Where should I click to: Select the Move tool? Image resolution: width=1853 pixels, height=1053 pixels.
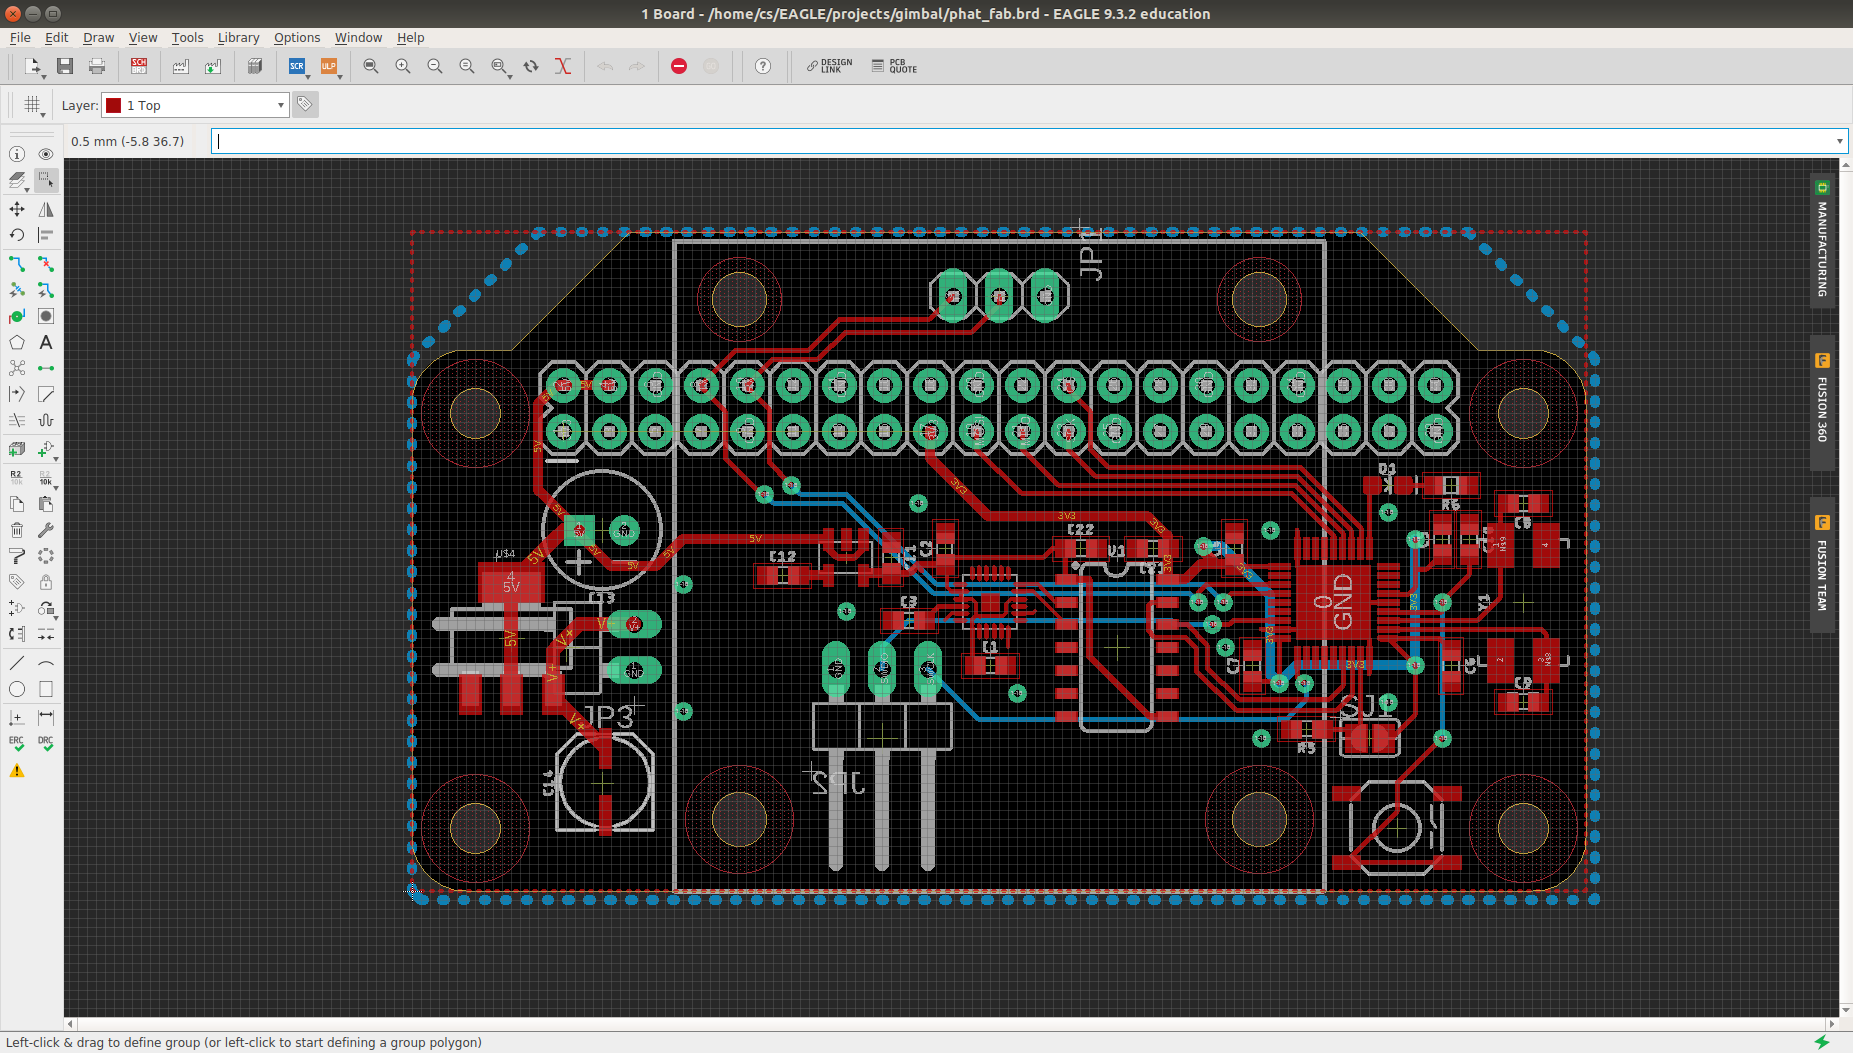[x=17, y=209]
